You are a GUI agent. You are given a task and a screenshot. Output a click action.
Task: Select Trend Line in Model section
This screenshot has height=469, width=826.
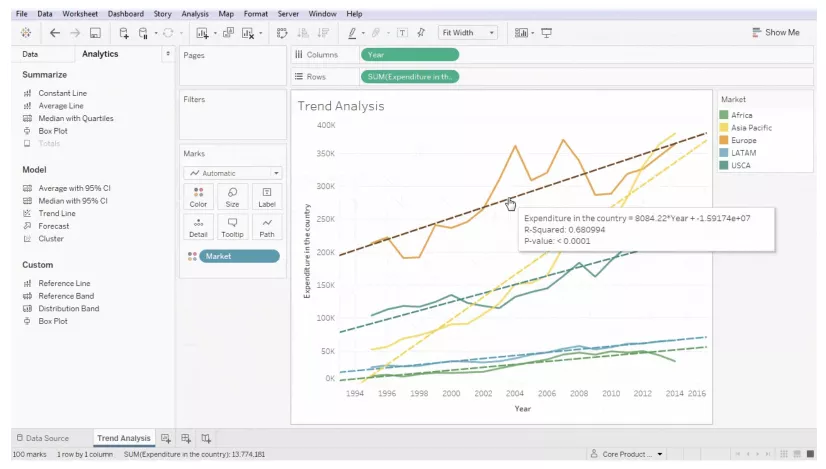pos(57,213)
